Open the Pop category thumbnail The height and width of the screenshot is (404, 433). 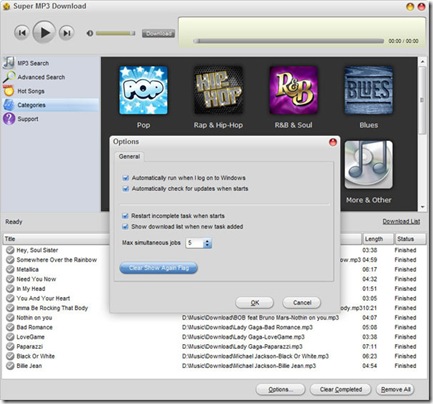tap(143, 90)
